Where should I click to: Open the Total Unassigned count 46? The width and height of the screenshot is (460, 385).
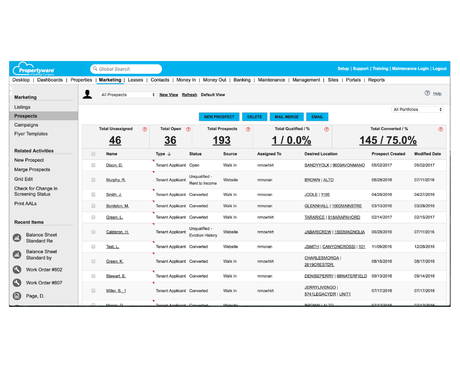click(x=115, y=140)
